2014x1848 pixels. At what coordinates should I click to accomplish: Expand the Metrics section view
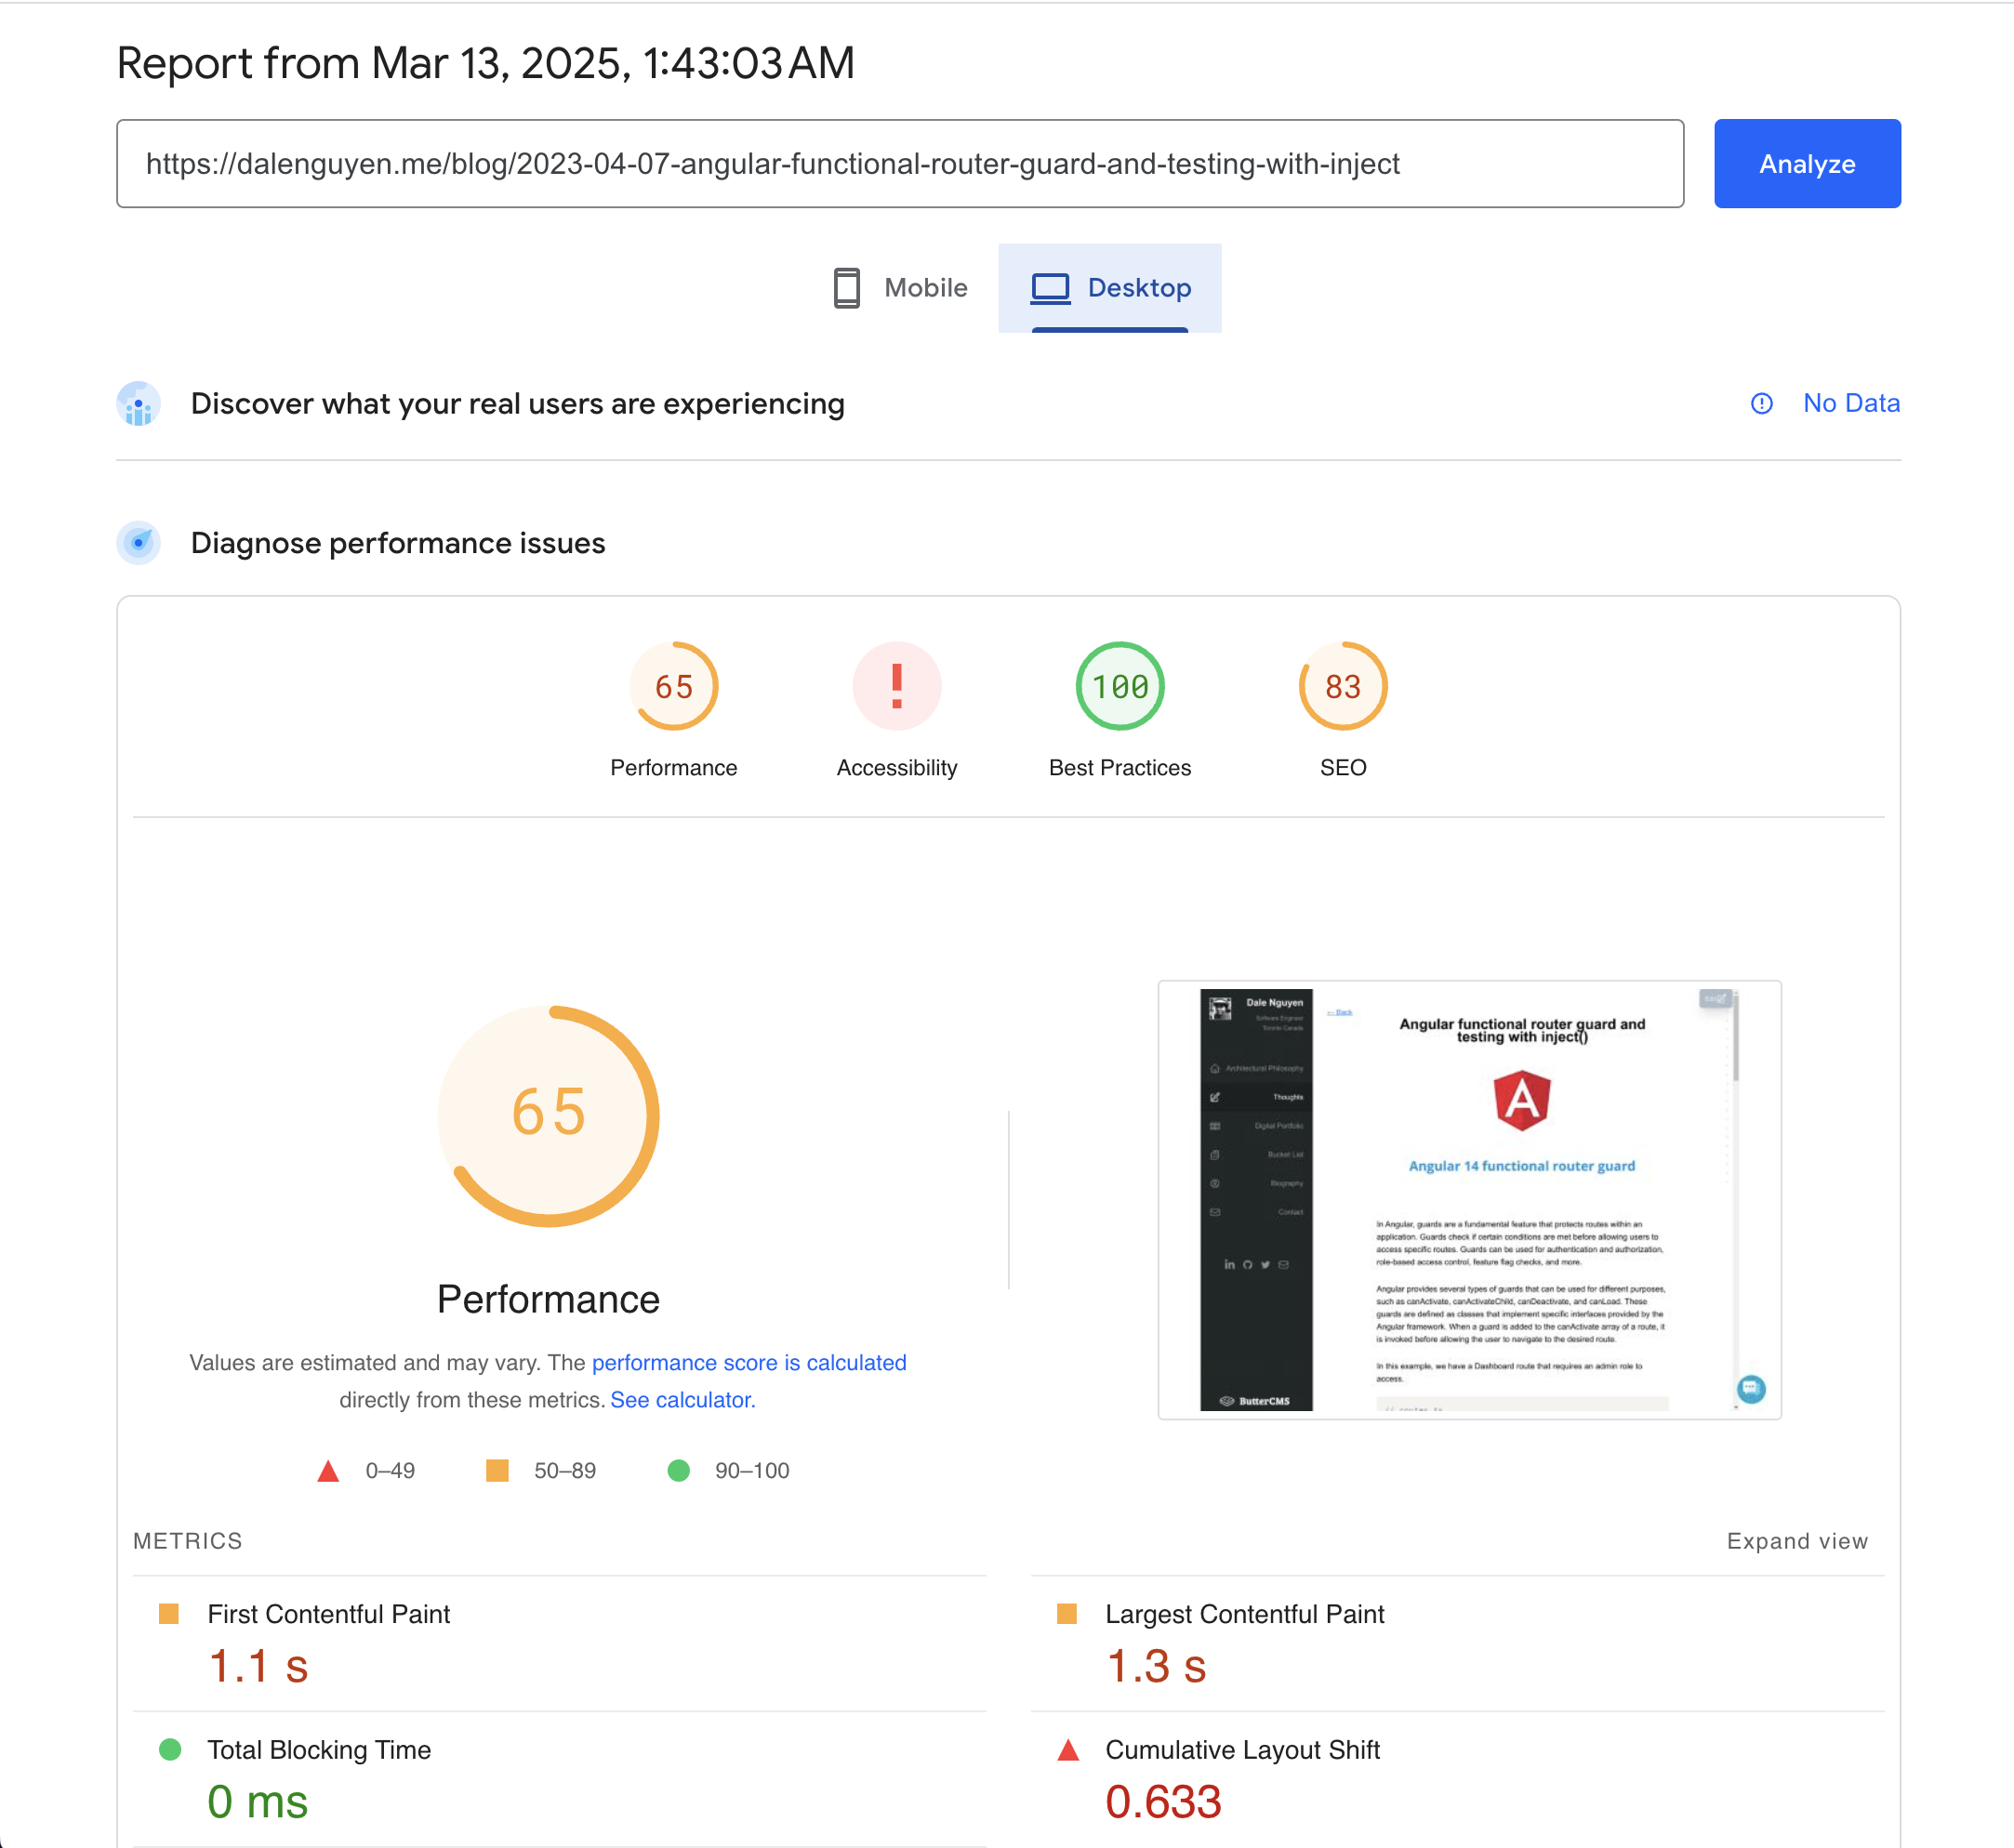(x=1796, y=1541)
